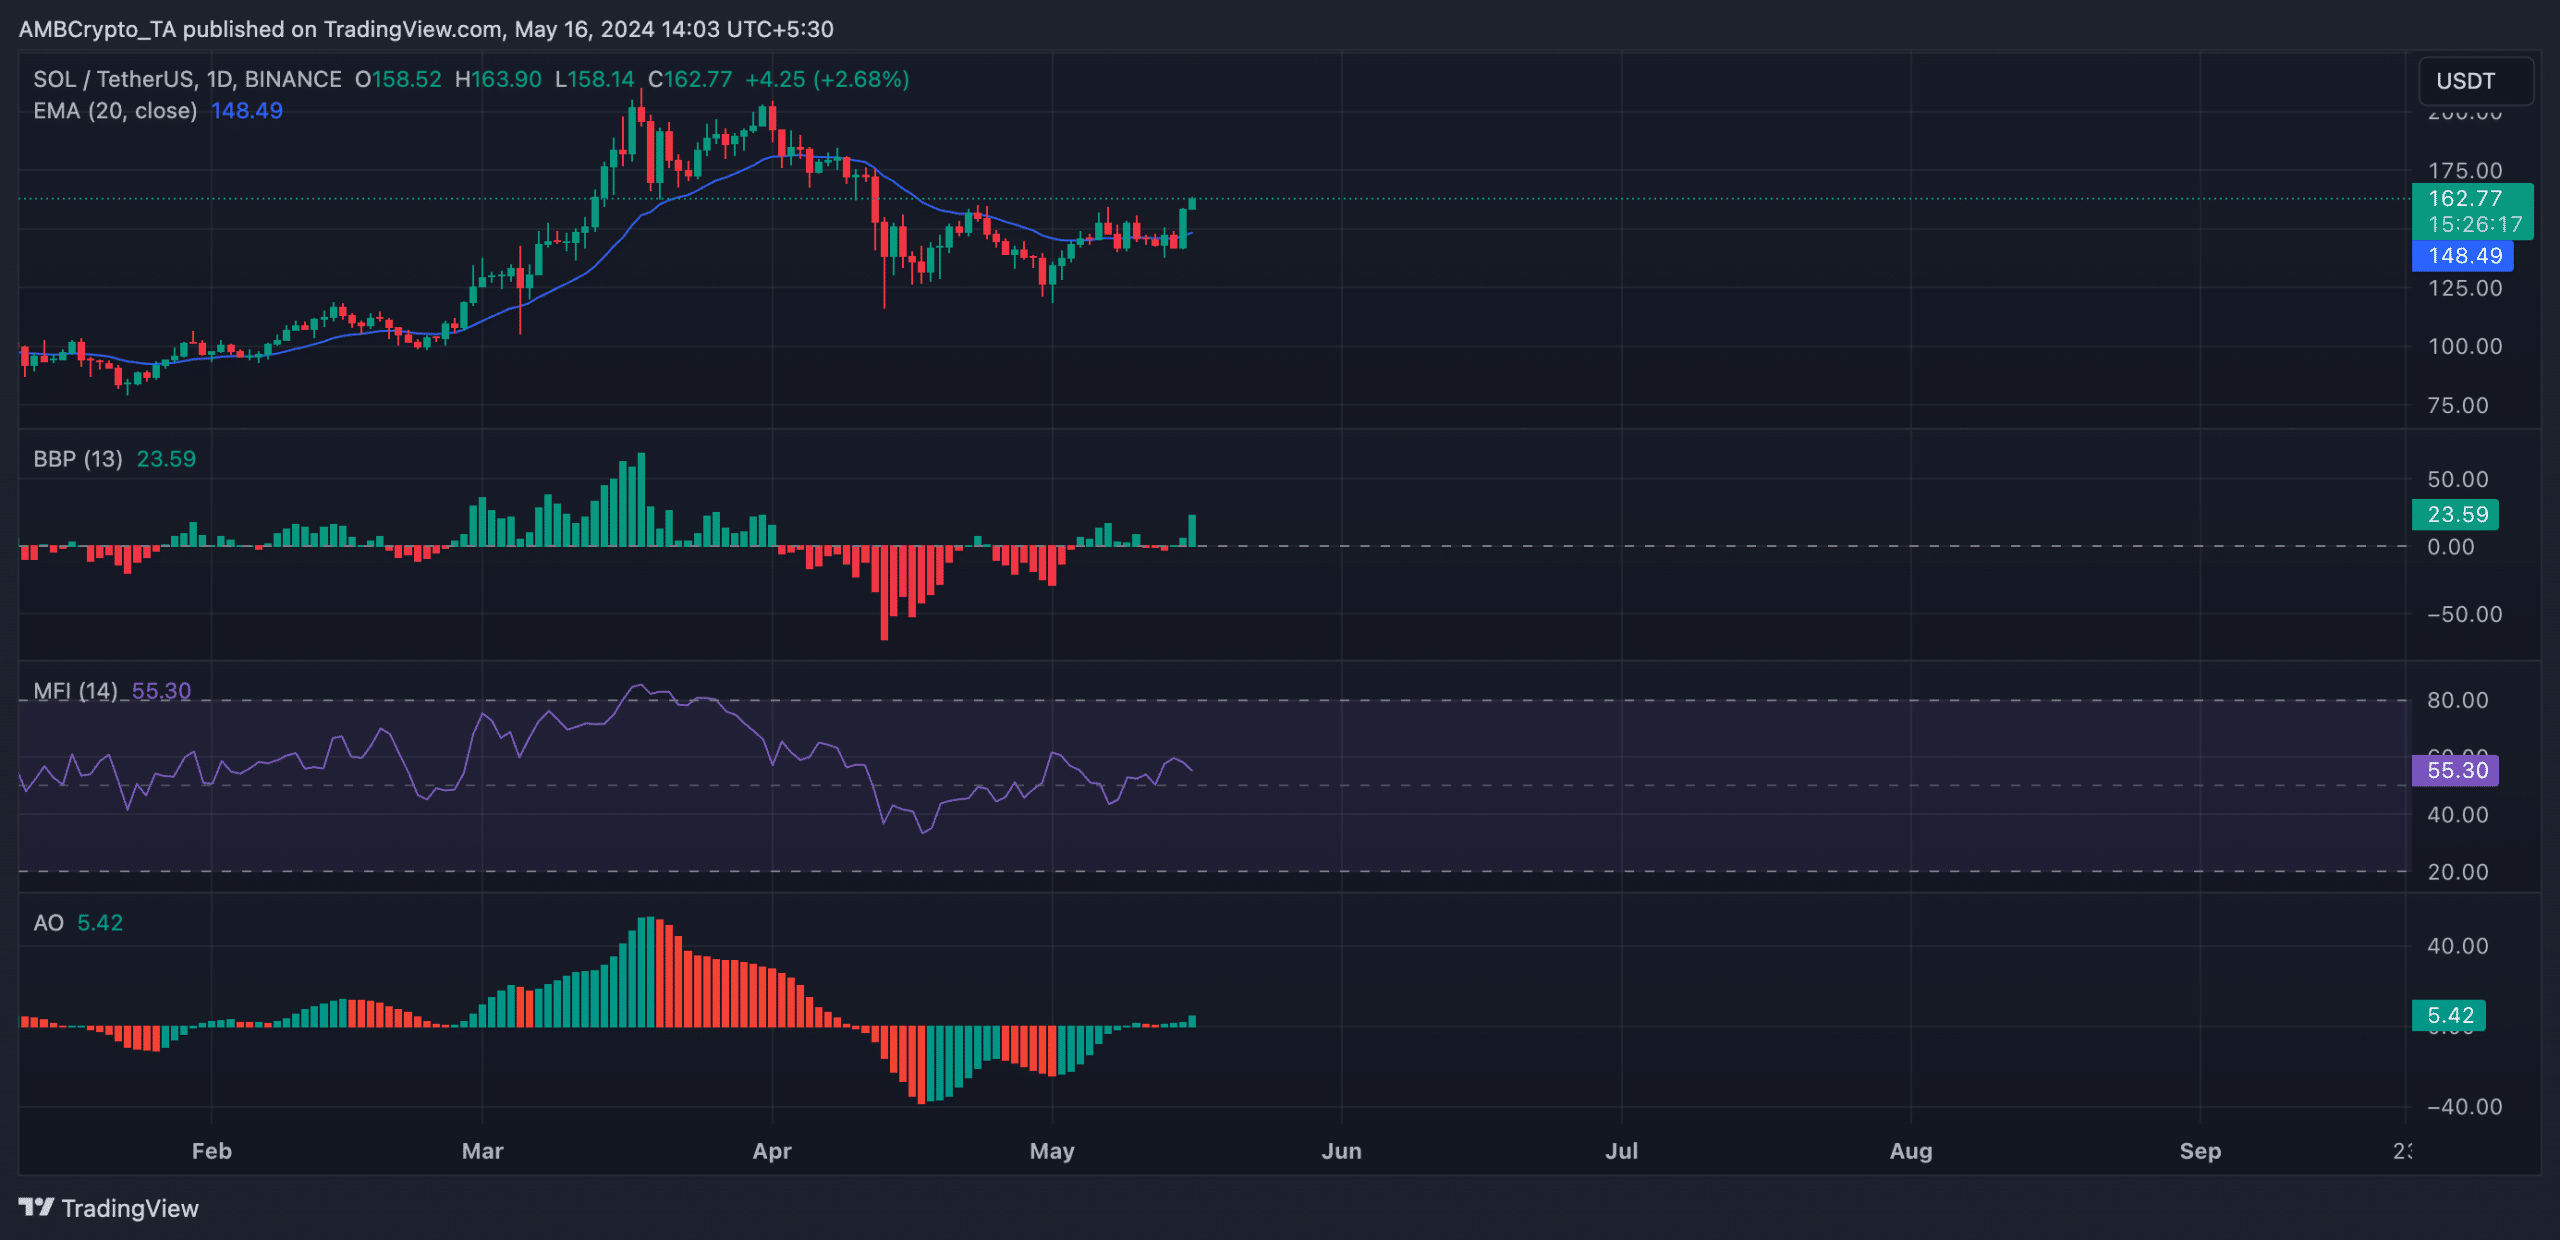The height and width of the screenshot is (1240, 2560).
Task: Click the 75.00 price axis label
Action: click(2458, 405)
